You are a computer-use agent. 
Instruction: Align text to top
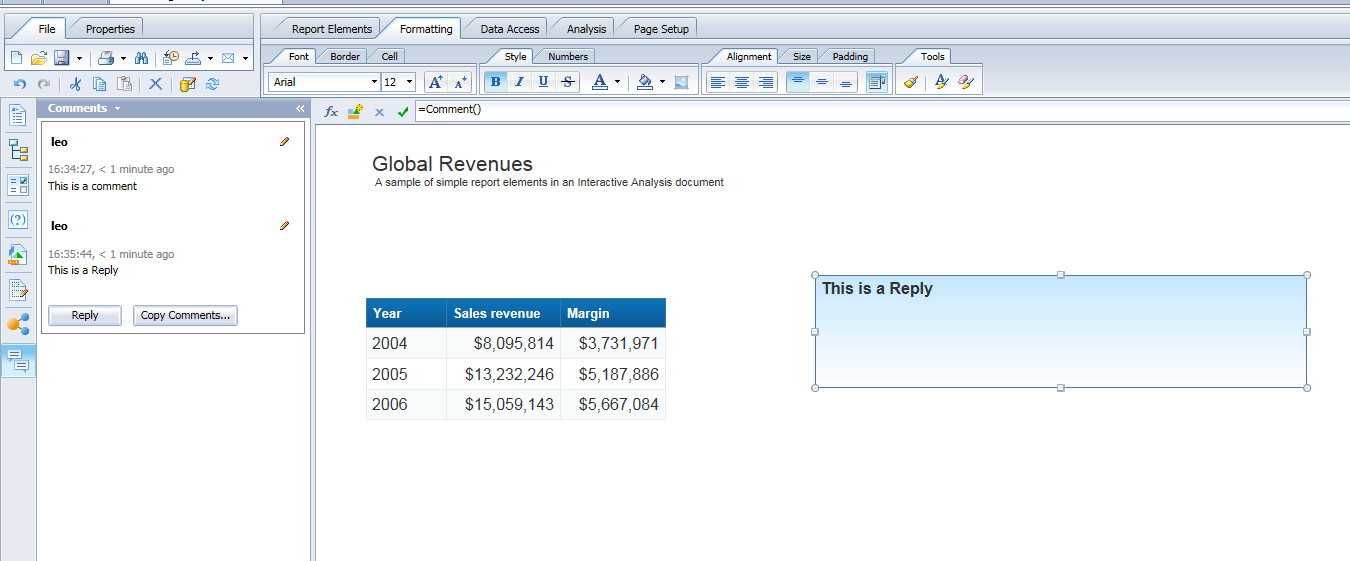tap(797, 82)
